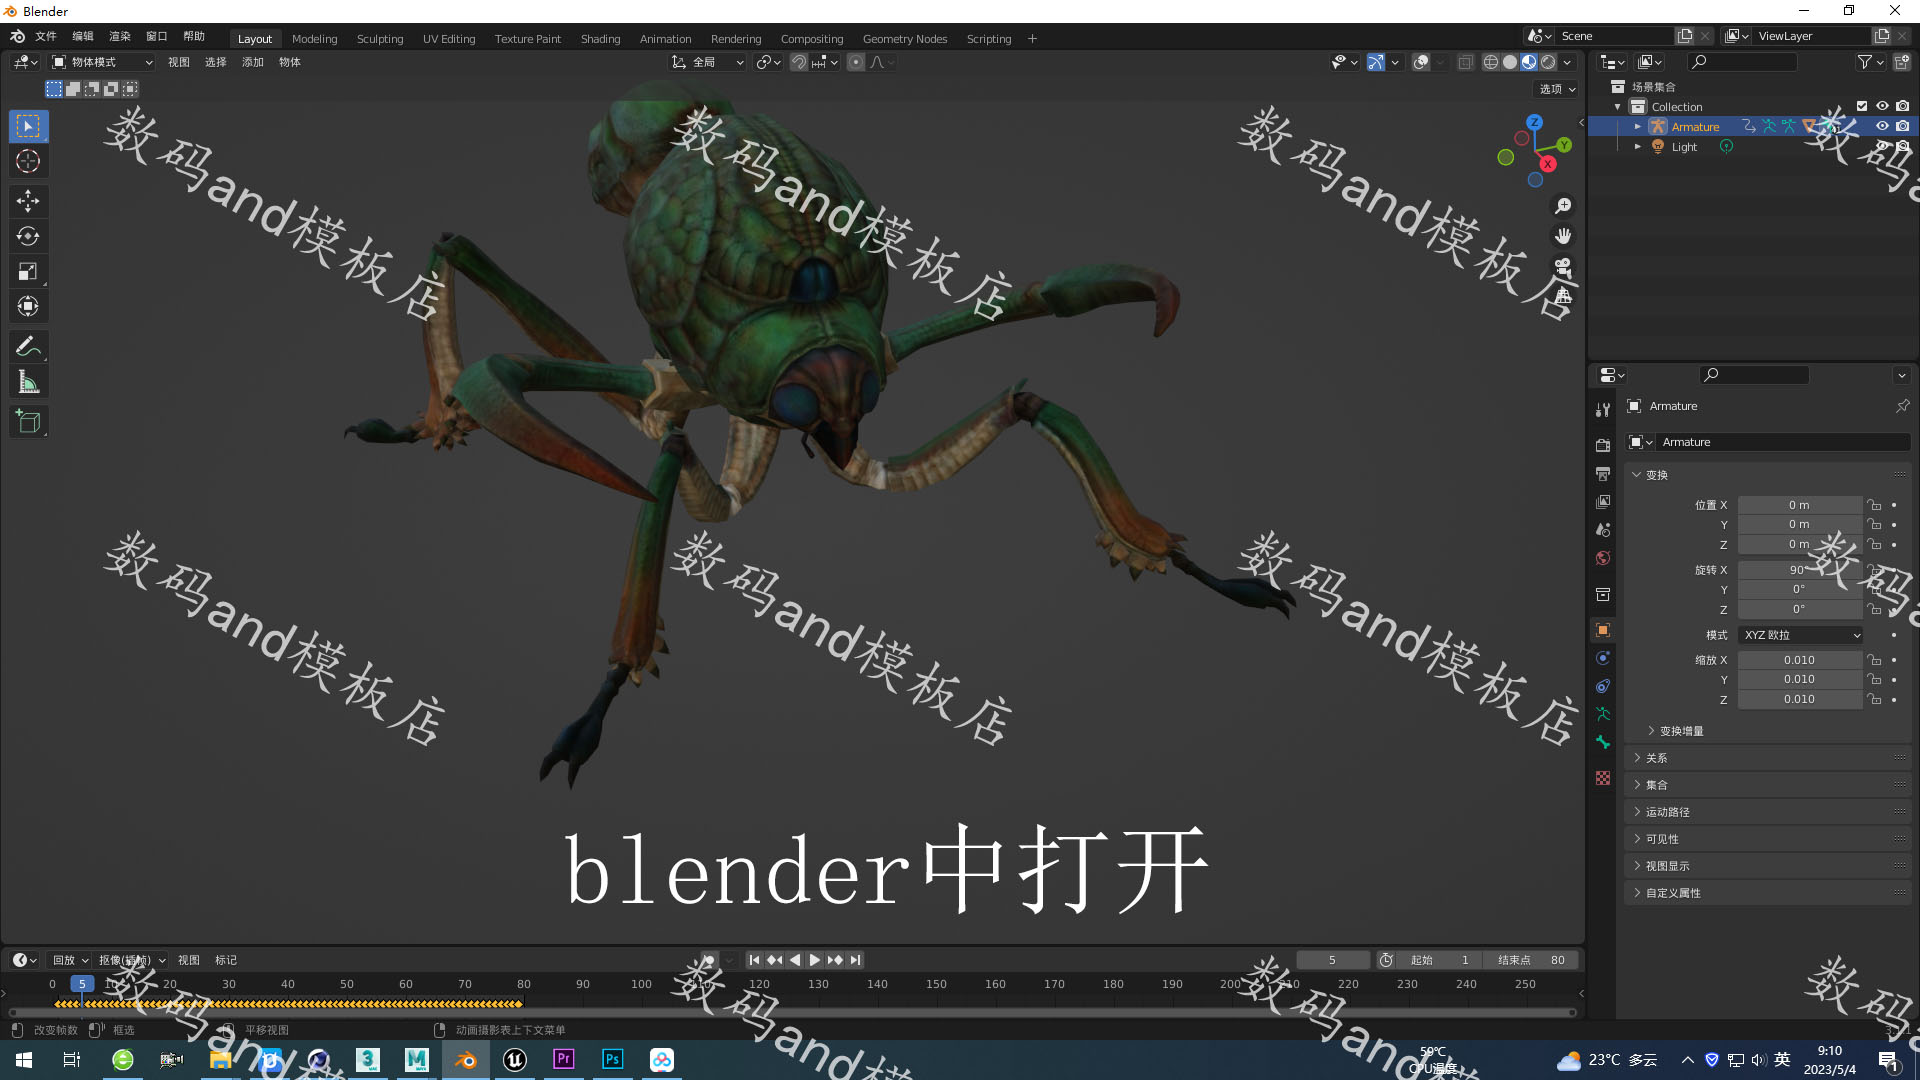Jump to the timeline start frame

754,960
